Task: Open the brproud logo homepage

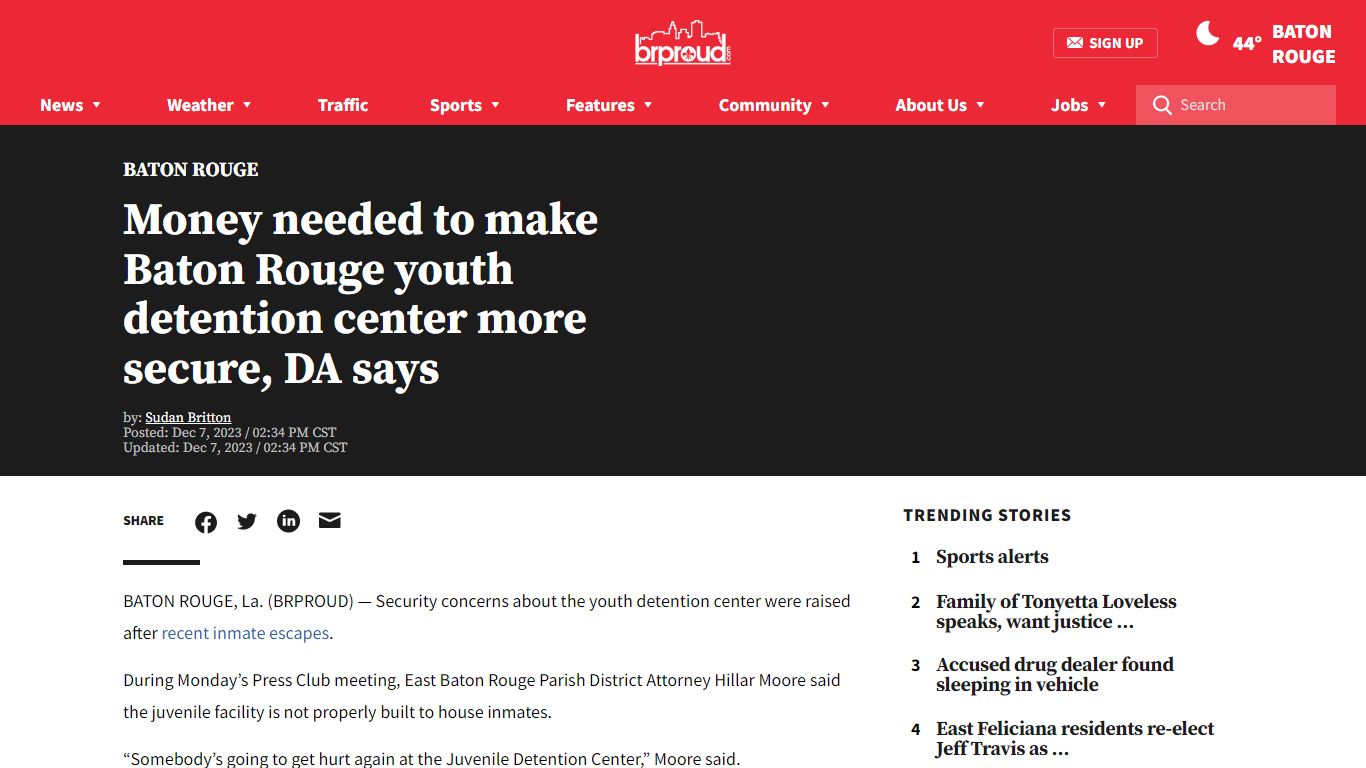Action: coord(683,43)
